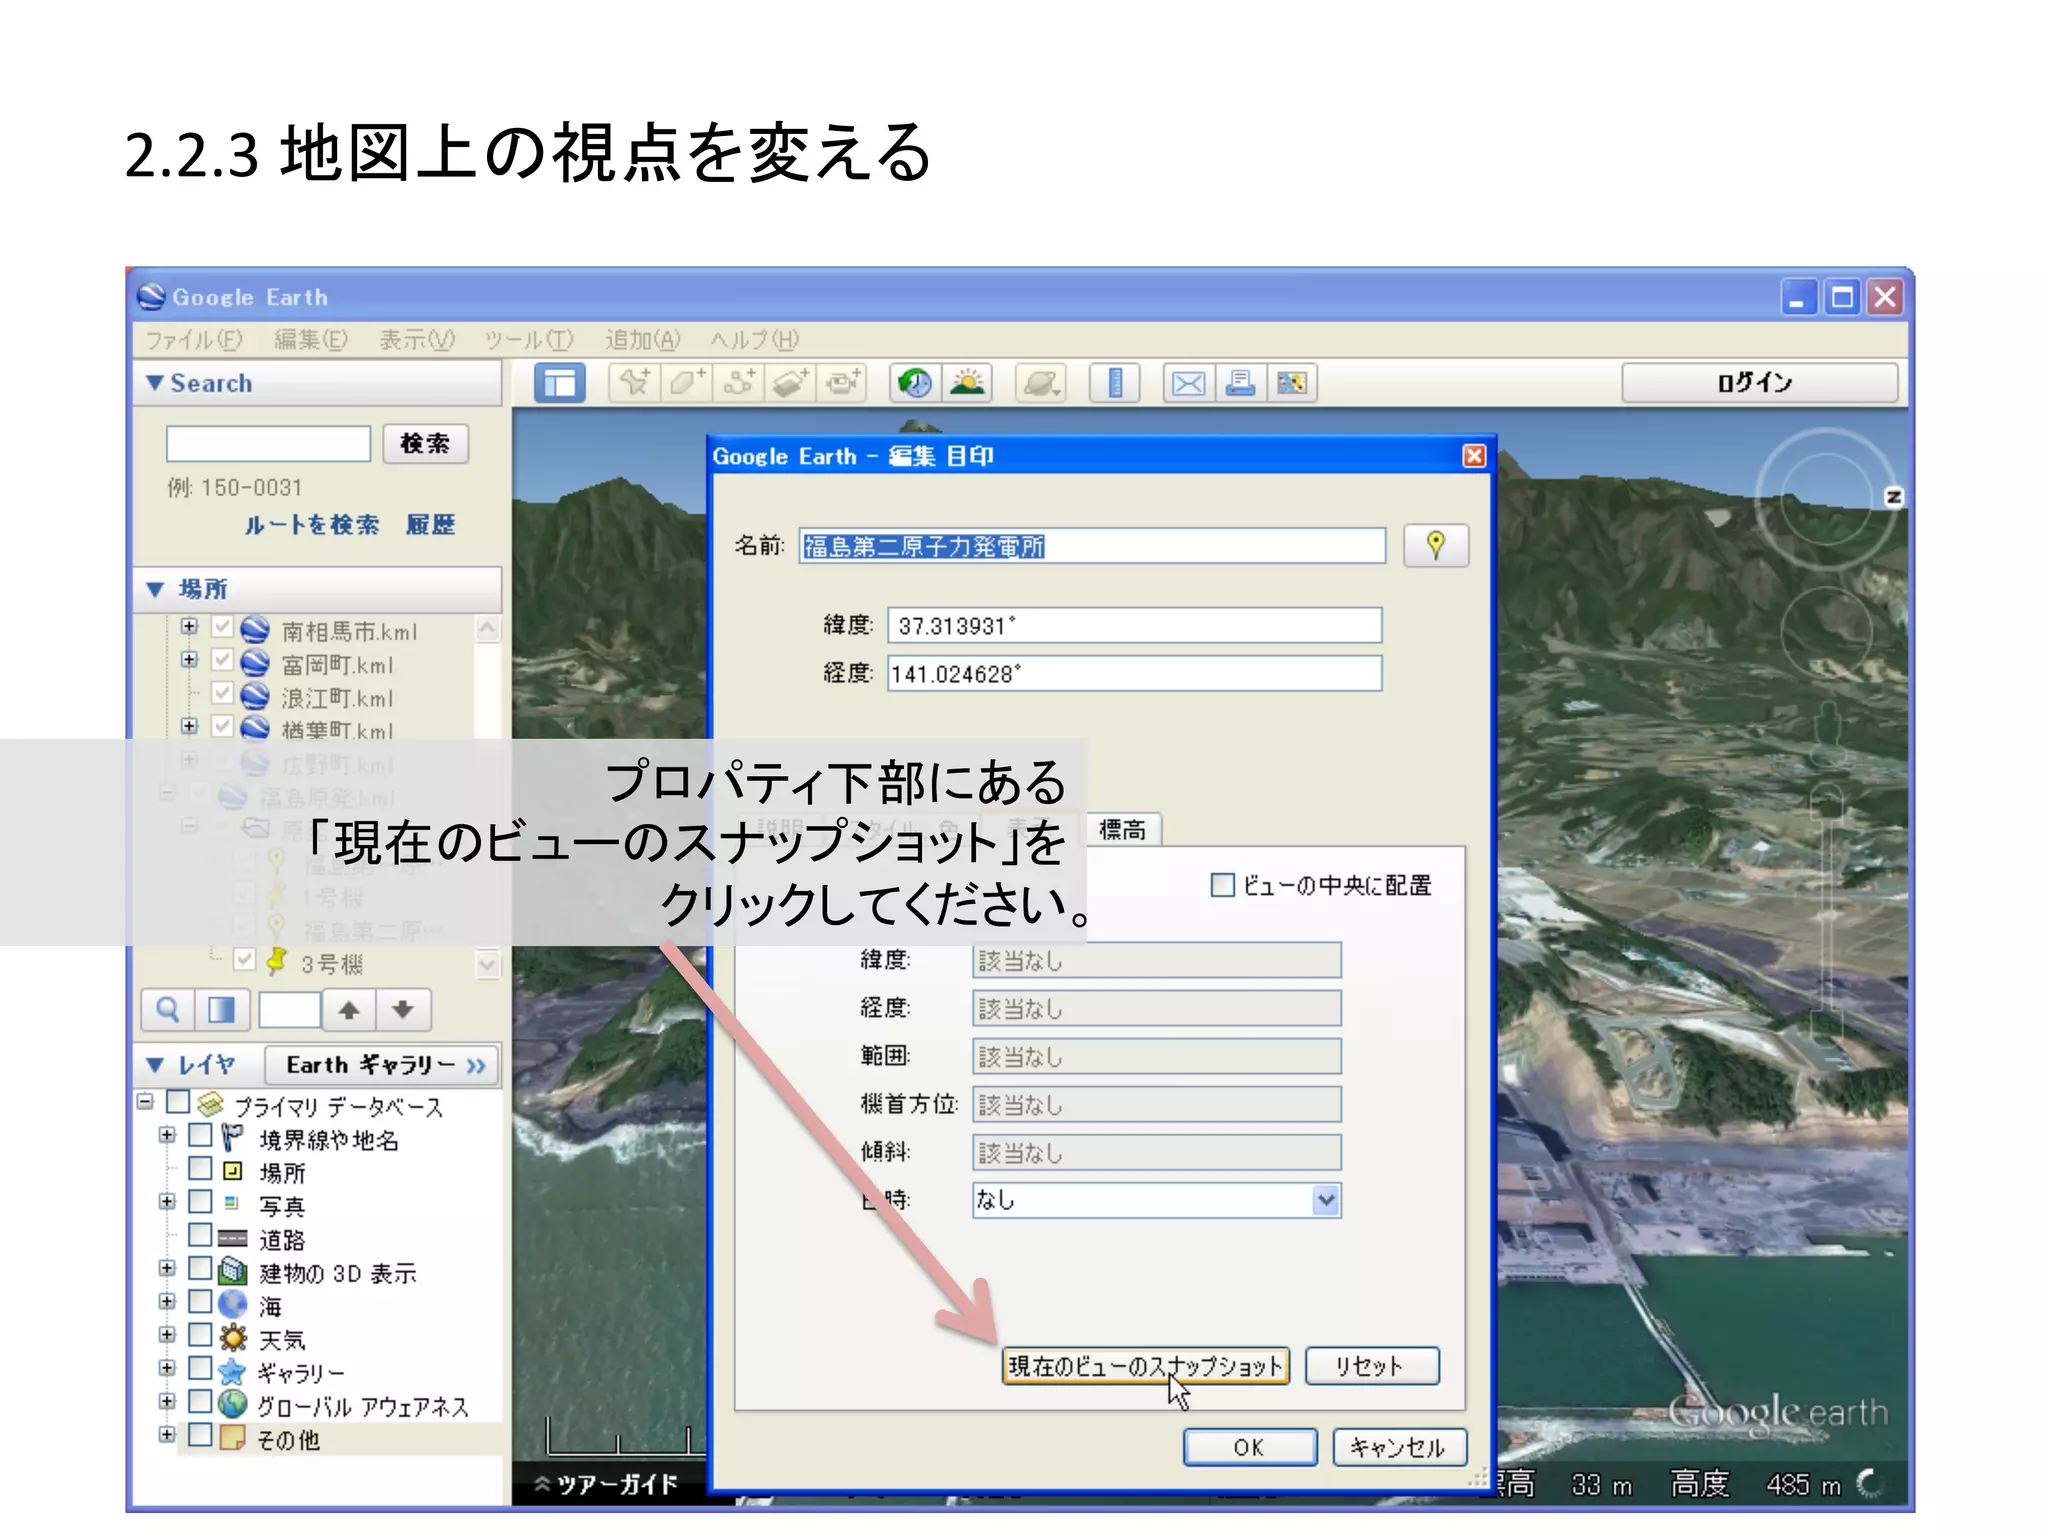The height and width of the screenshot is (1536, 2048).
Task: Collapse the レイヤ panel triangle
Action: 155,1065
